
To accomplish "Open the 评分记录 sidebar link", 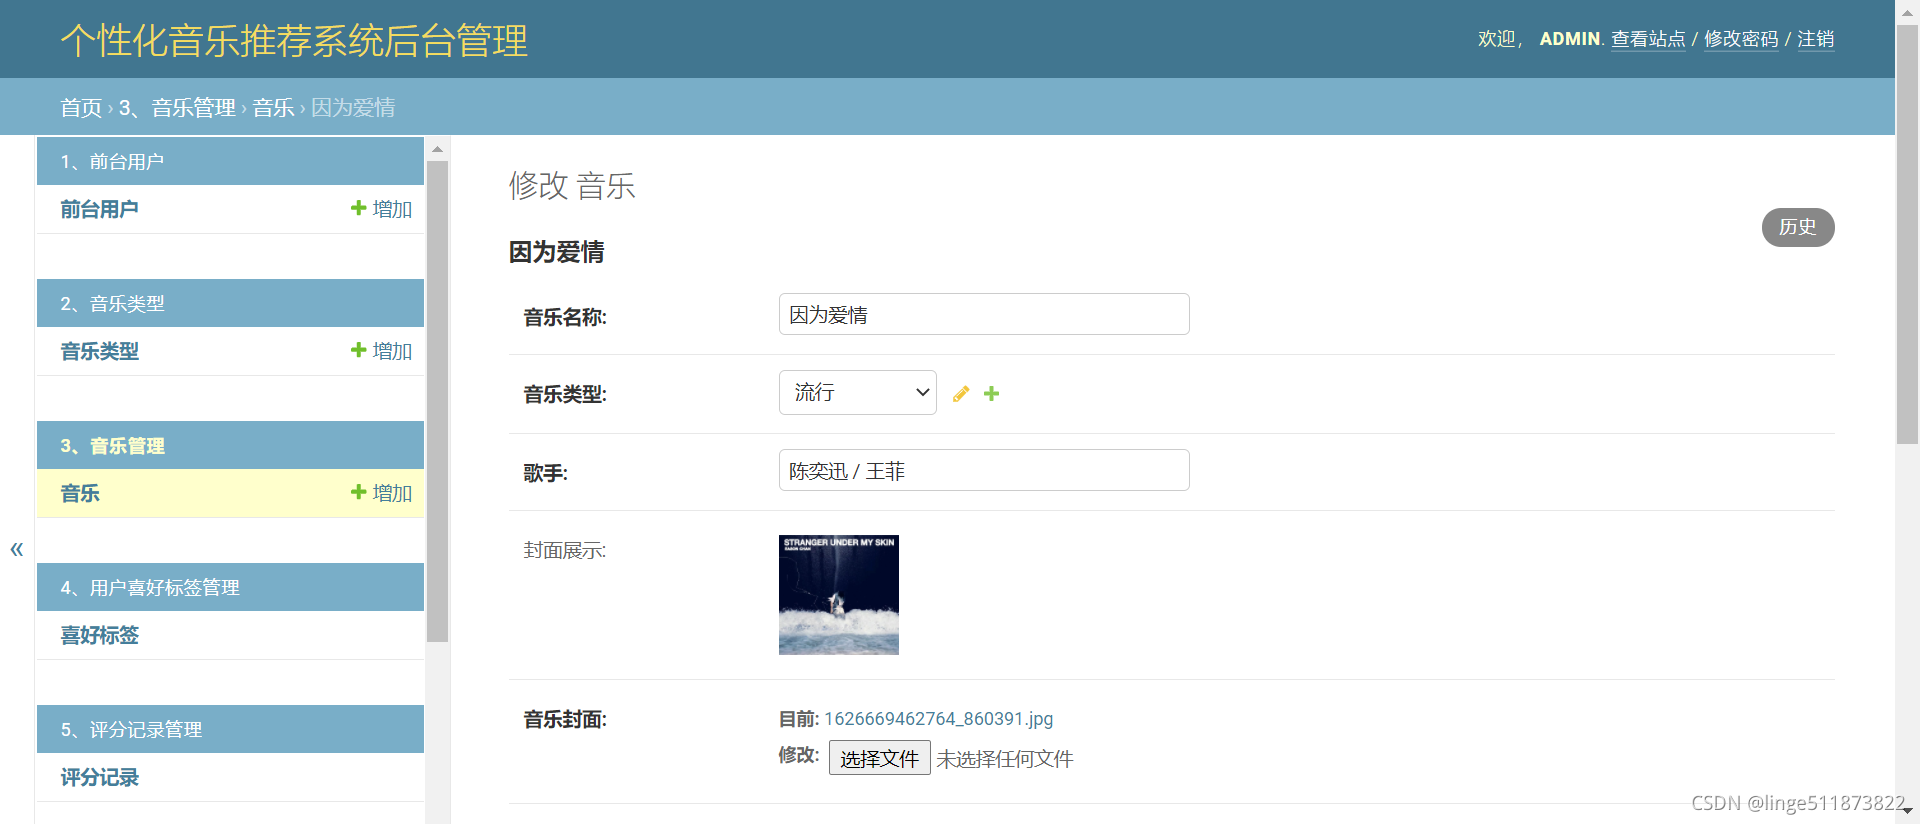I will pyautogui.click(x=99, y=777).
